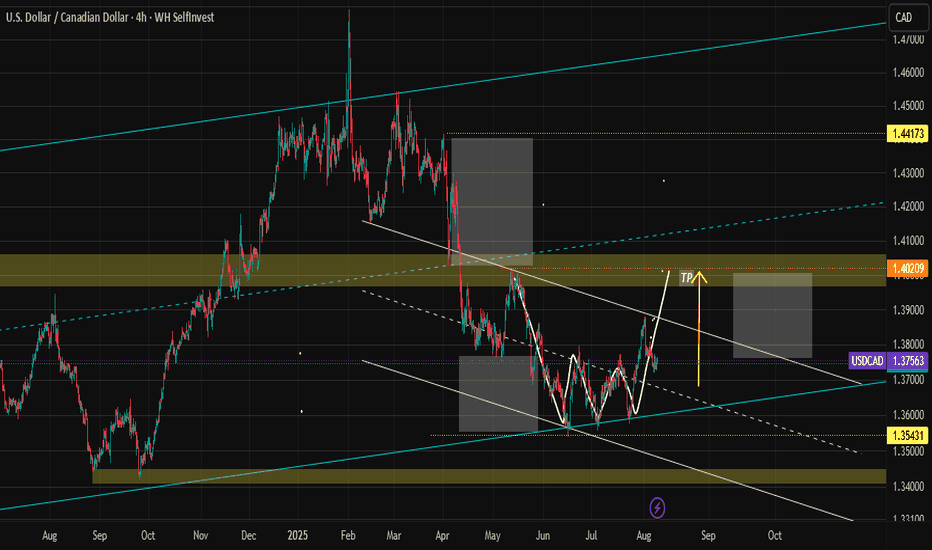
Task: Click the Jul label on time axis
Action: [x=591, y=535]
